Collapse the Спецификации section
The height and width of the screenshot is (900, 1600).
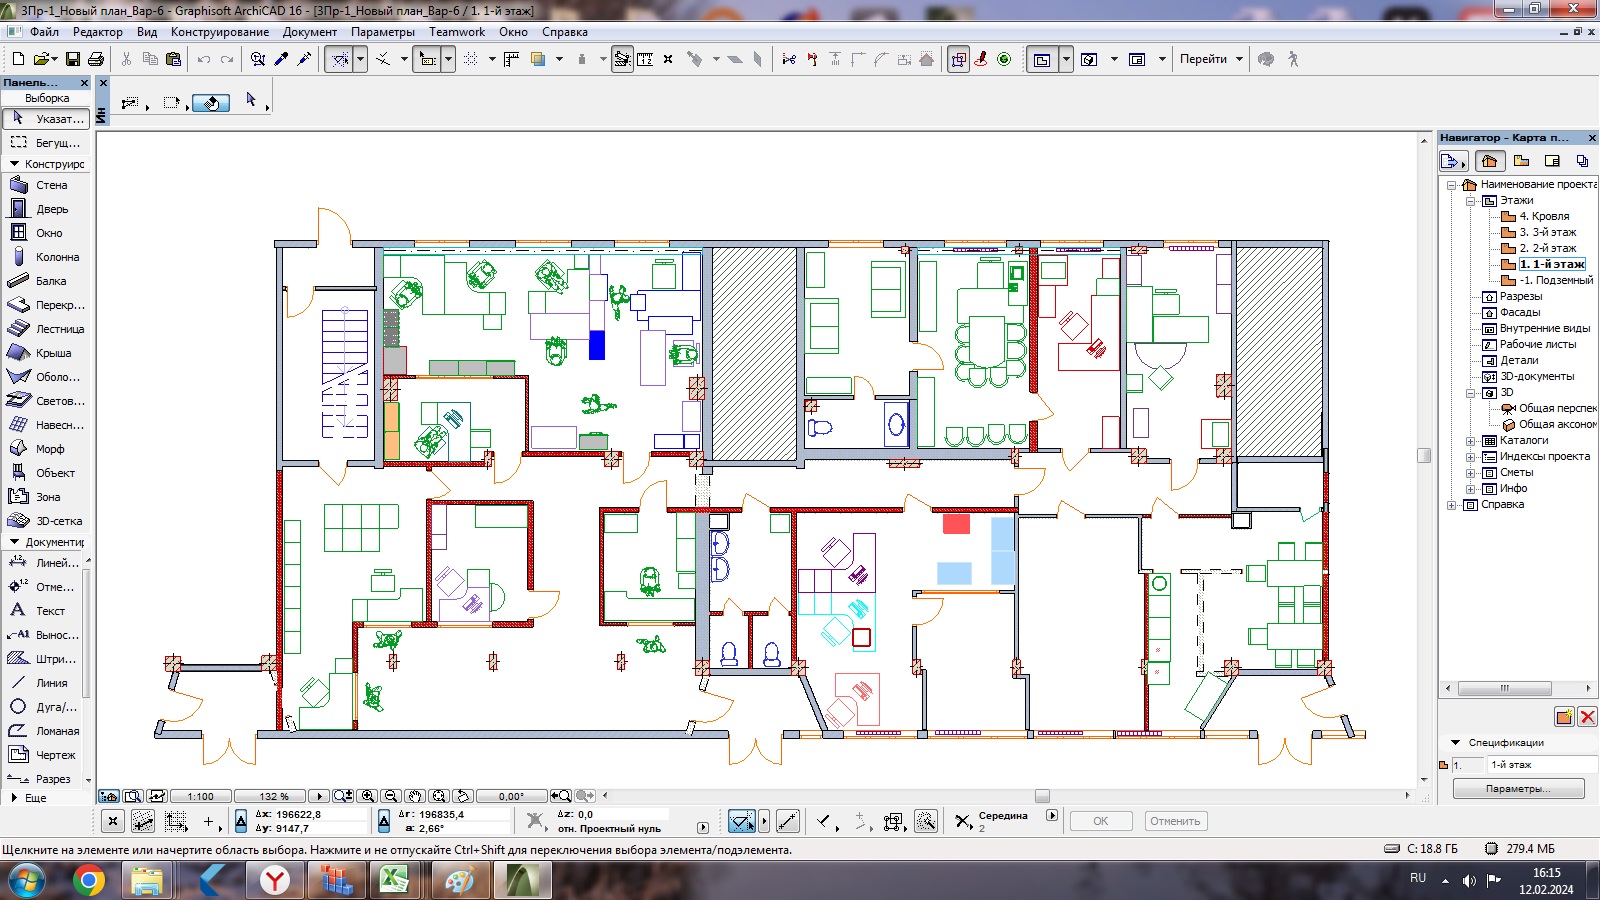[x=1456, y=743]
